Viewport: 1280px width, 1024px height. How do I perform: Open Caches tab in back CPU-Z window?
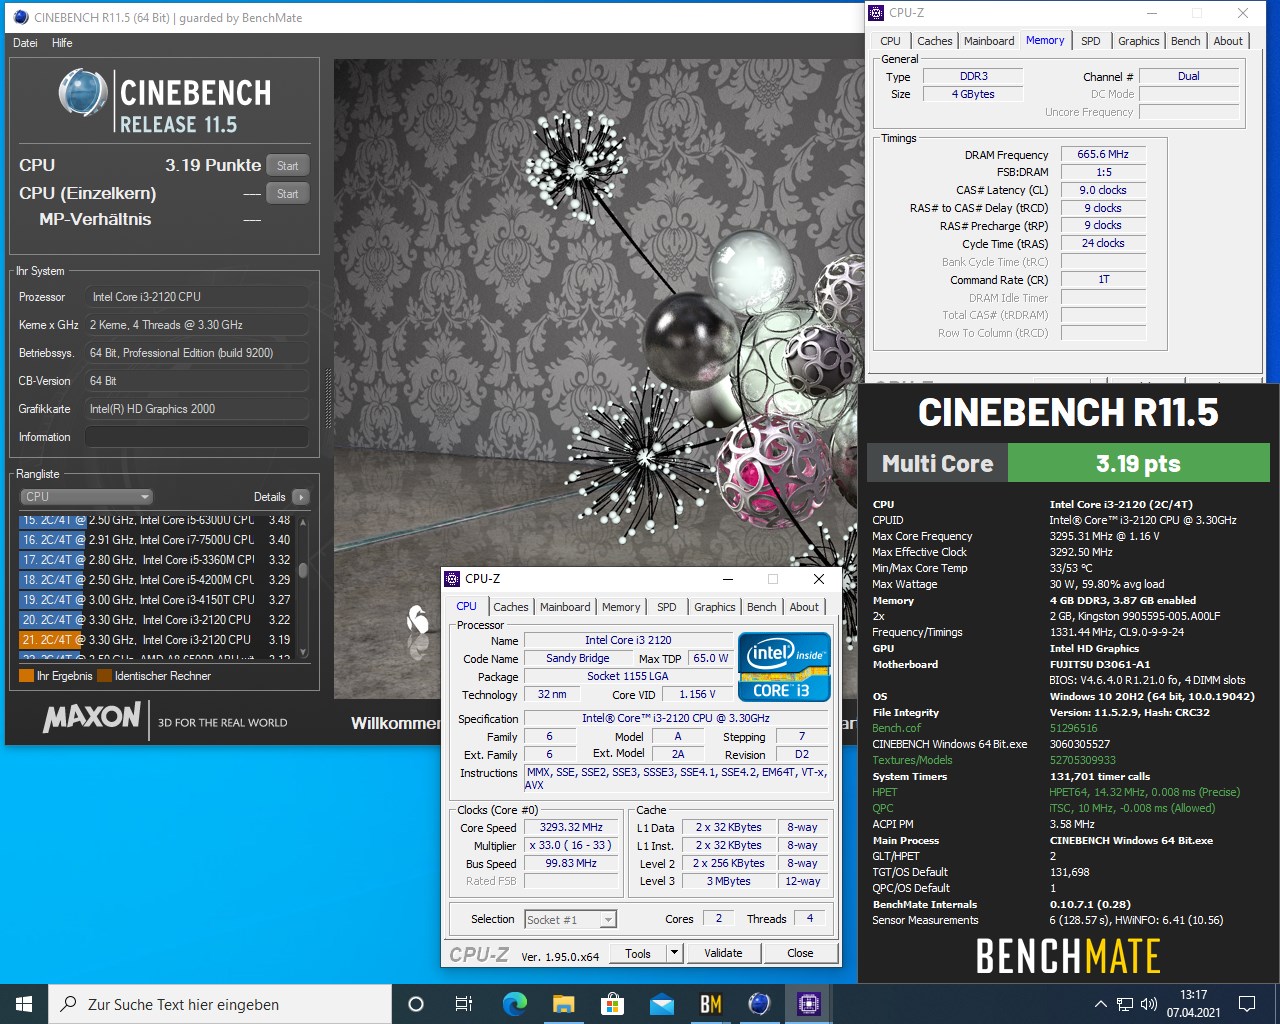[x=935, y=41]
